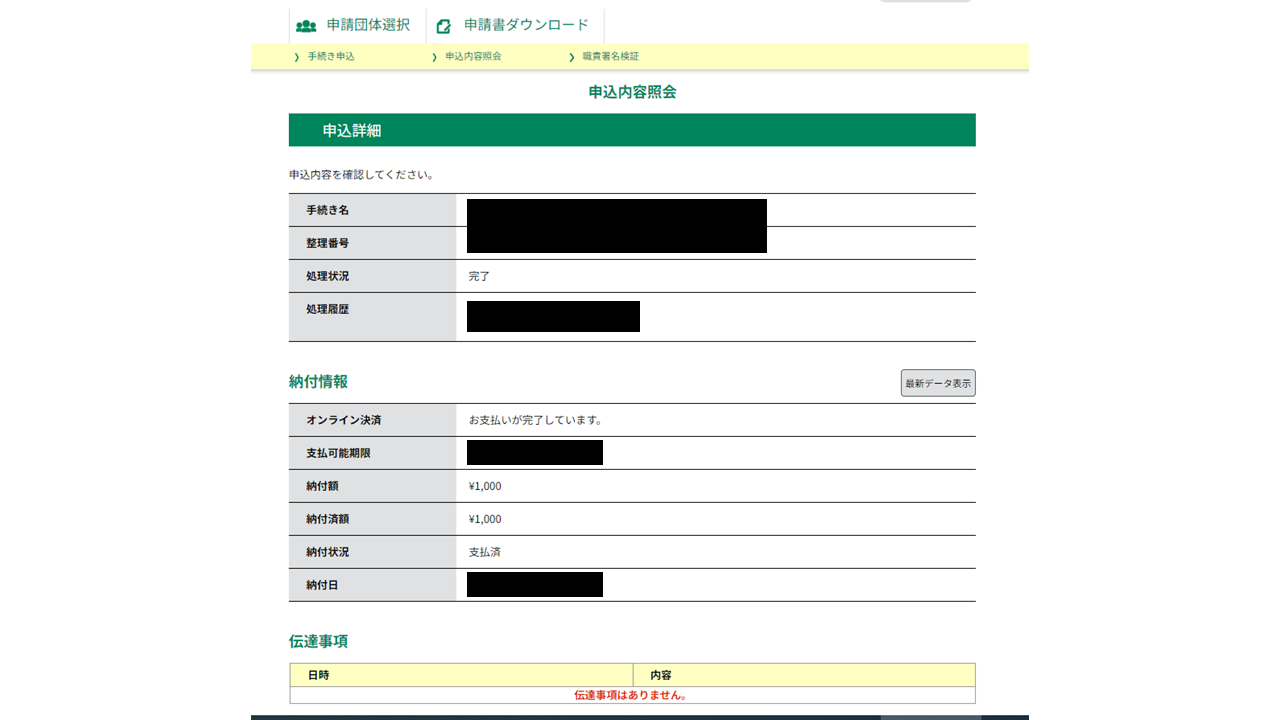Image resolution: width=1280 pixels, height=720 pixels.
Task: Open the 申込内容照会 navigation link
Action: click(x=473, y=57)
